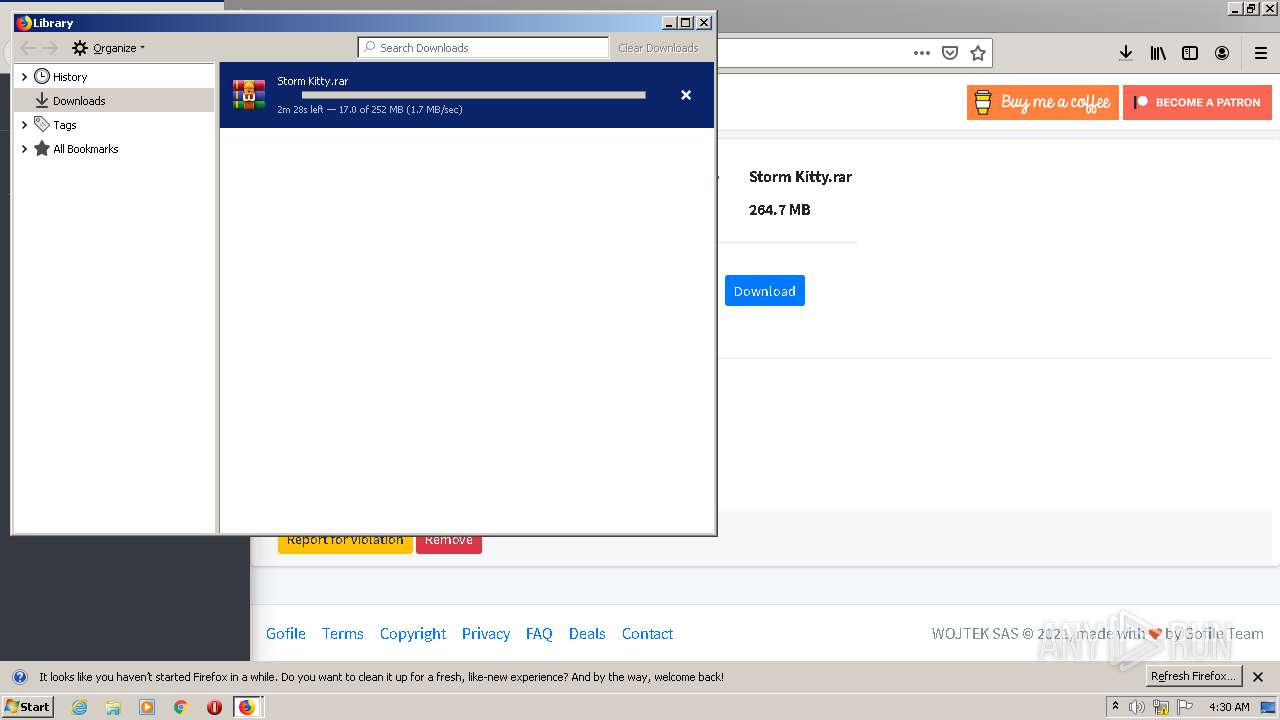Launch Chrome from taskbar
1280x720 pixels.
[x=181, y=707]
